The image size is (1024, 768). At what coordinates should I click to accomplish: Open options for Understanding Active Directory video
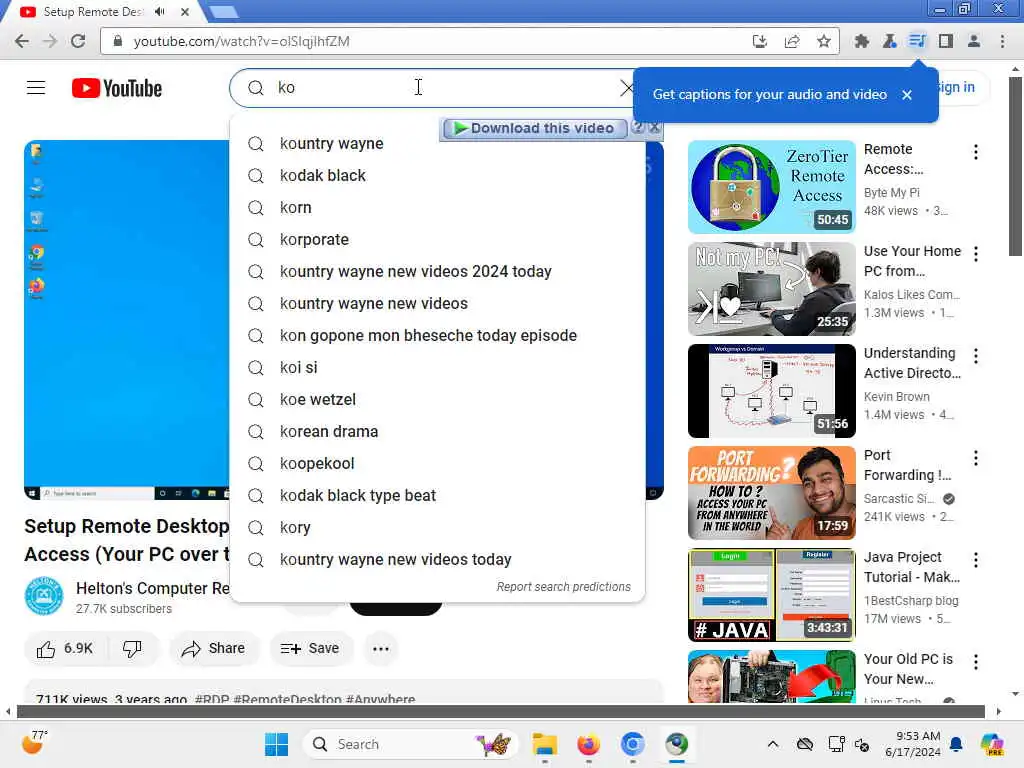click(976, 356)
